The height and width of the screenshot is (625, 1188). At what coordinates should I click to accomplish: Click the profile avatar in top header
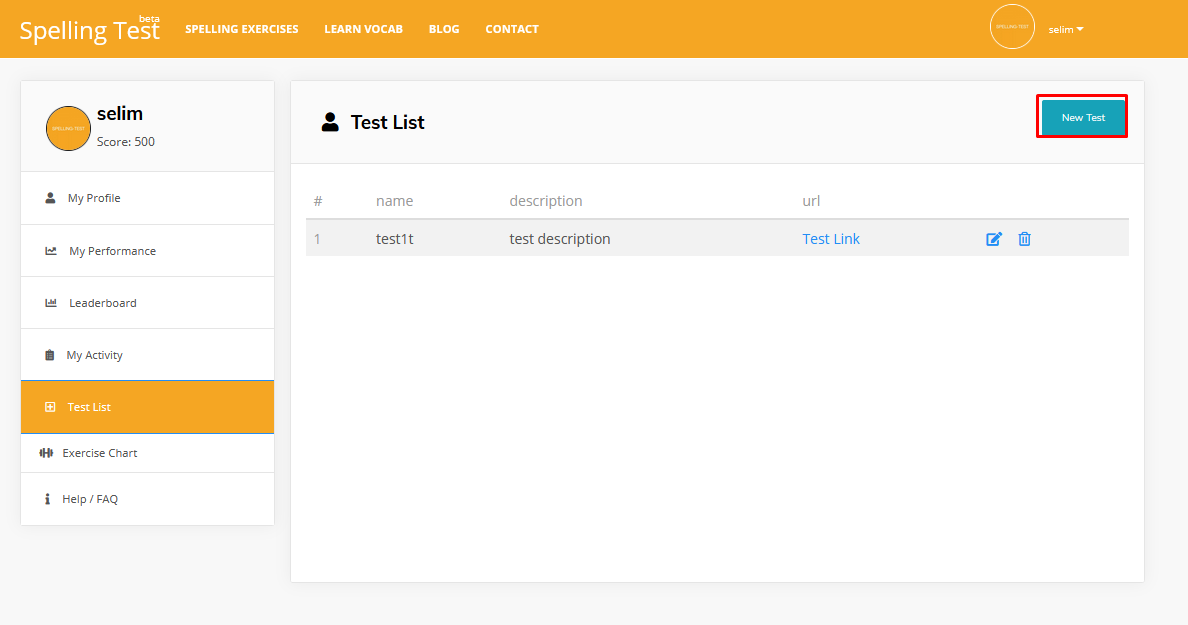point(1012,27)
